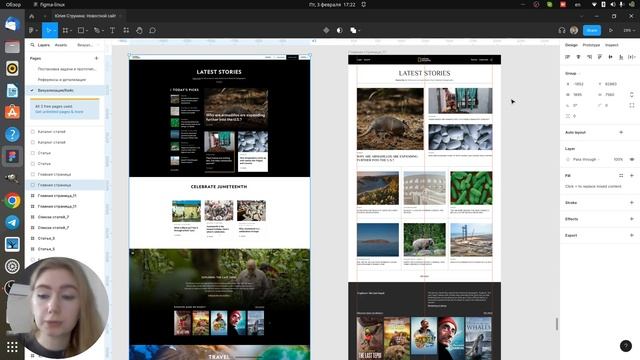This screenshot has width=640, height=360.
Task: Open the distribute spacing options icon
Action: pos(632,57)
